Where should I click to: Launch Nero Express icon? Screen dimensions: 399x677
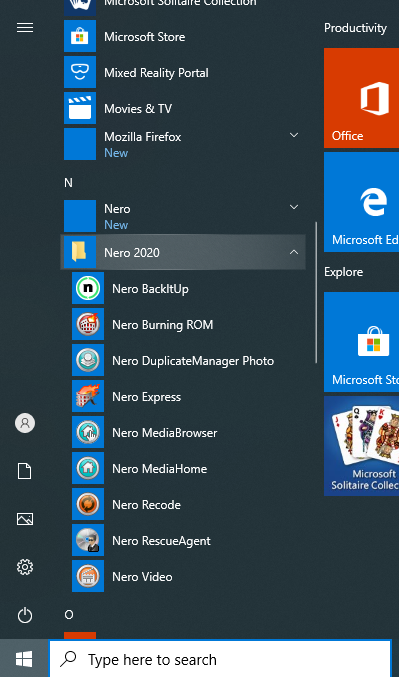[88, 396]
